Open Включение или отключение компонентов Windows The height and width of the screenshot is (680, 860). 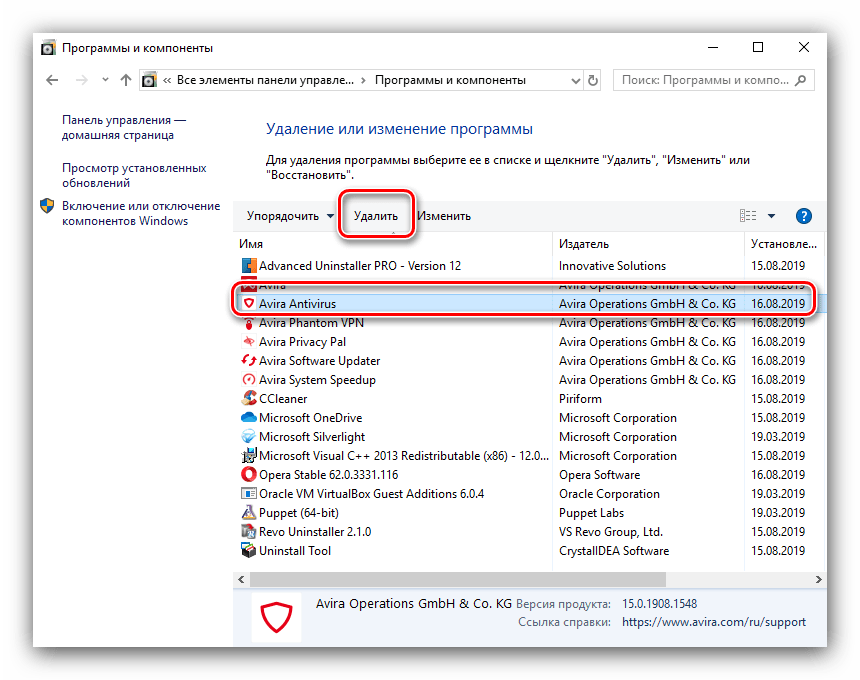point(140,213)
